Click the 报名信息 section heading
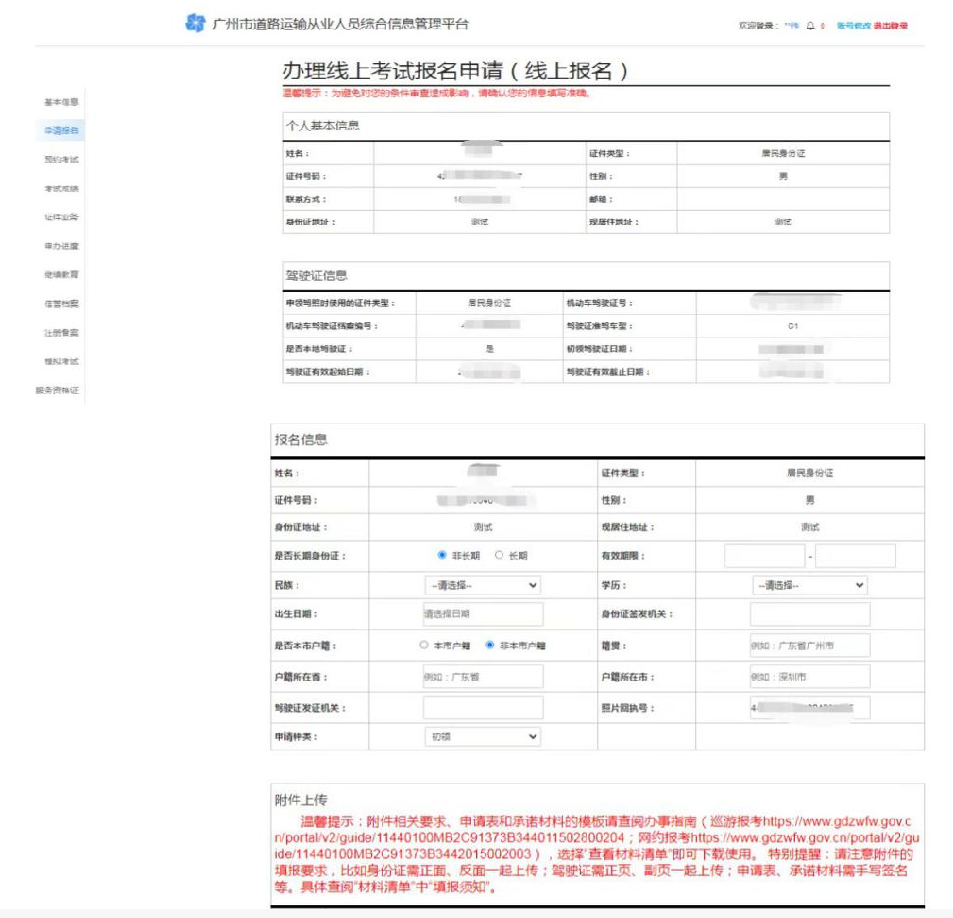 301,440
